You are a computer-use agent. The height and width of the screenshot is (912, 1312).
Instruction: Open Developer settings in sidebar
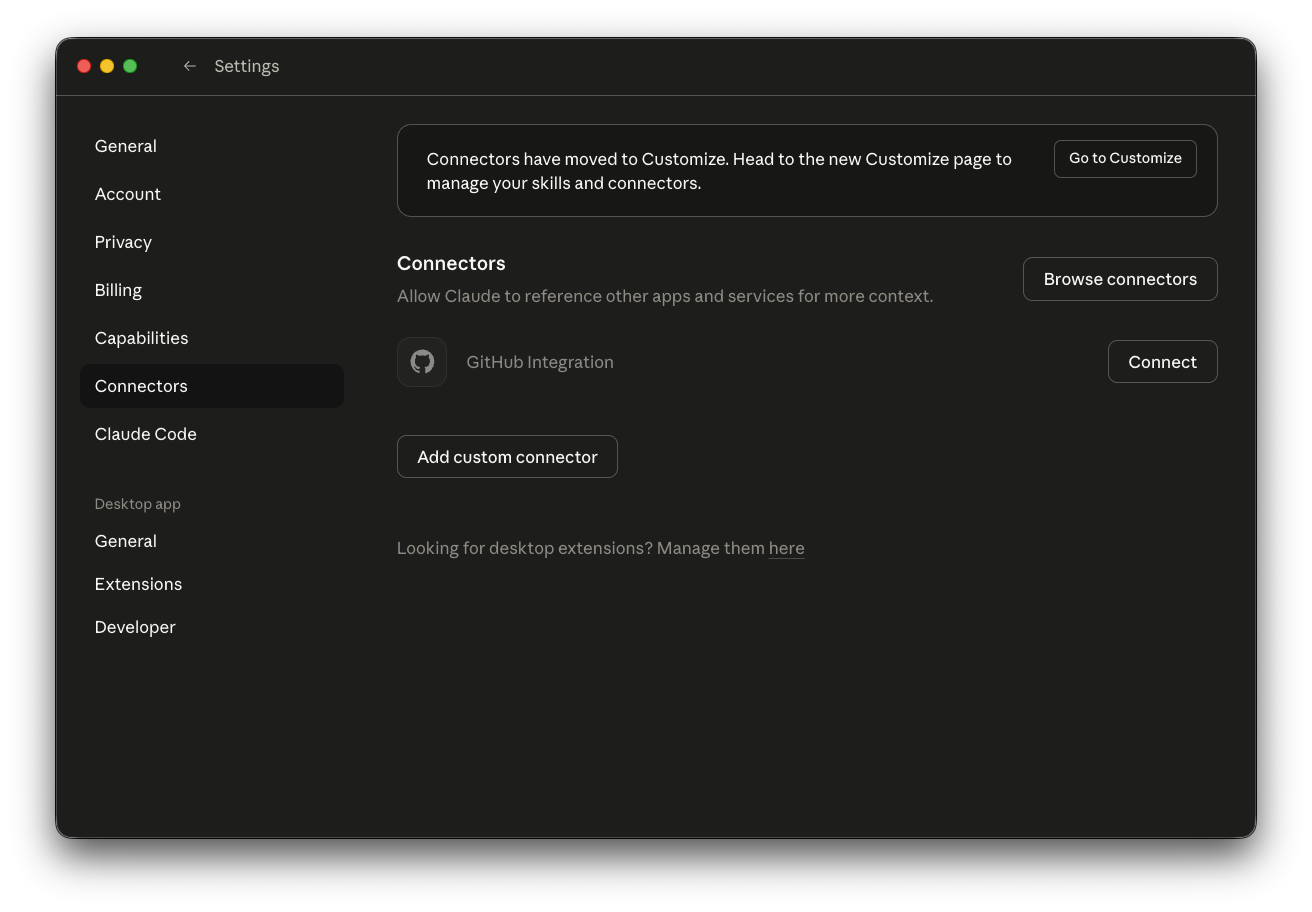(x=212, y=627)
